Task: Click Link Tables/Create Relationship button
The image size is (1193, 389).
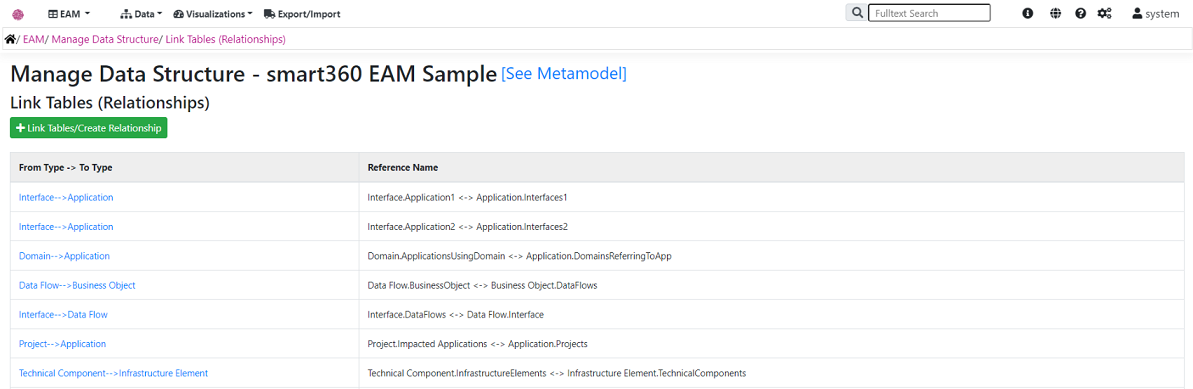Action: click(88, 128)
